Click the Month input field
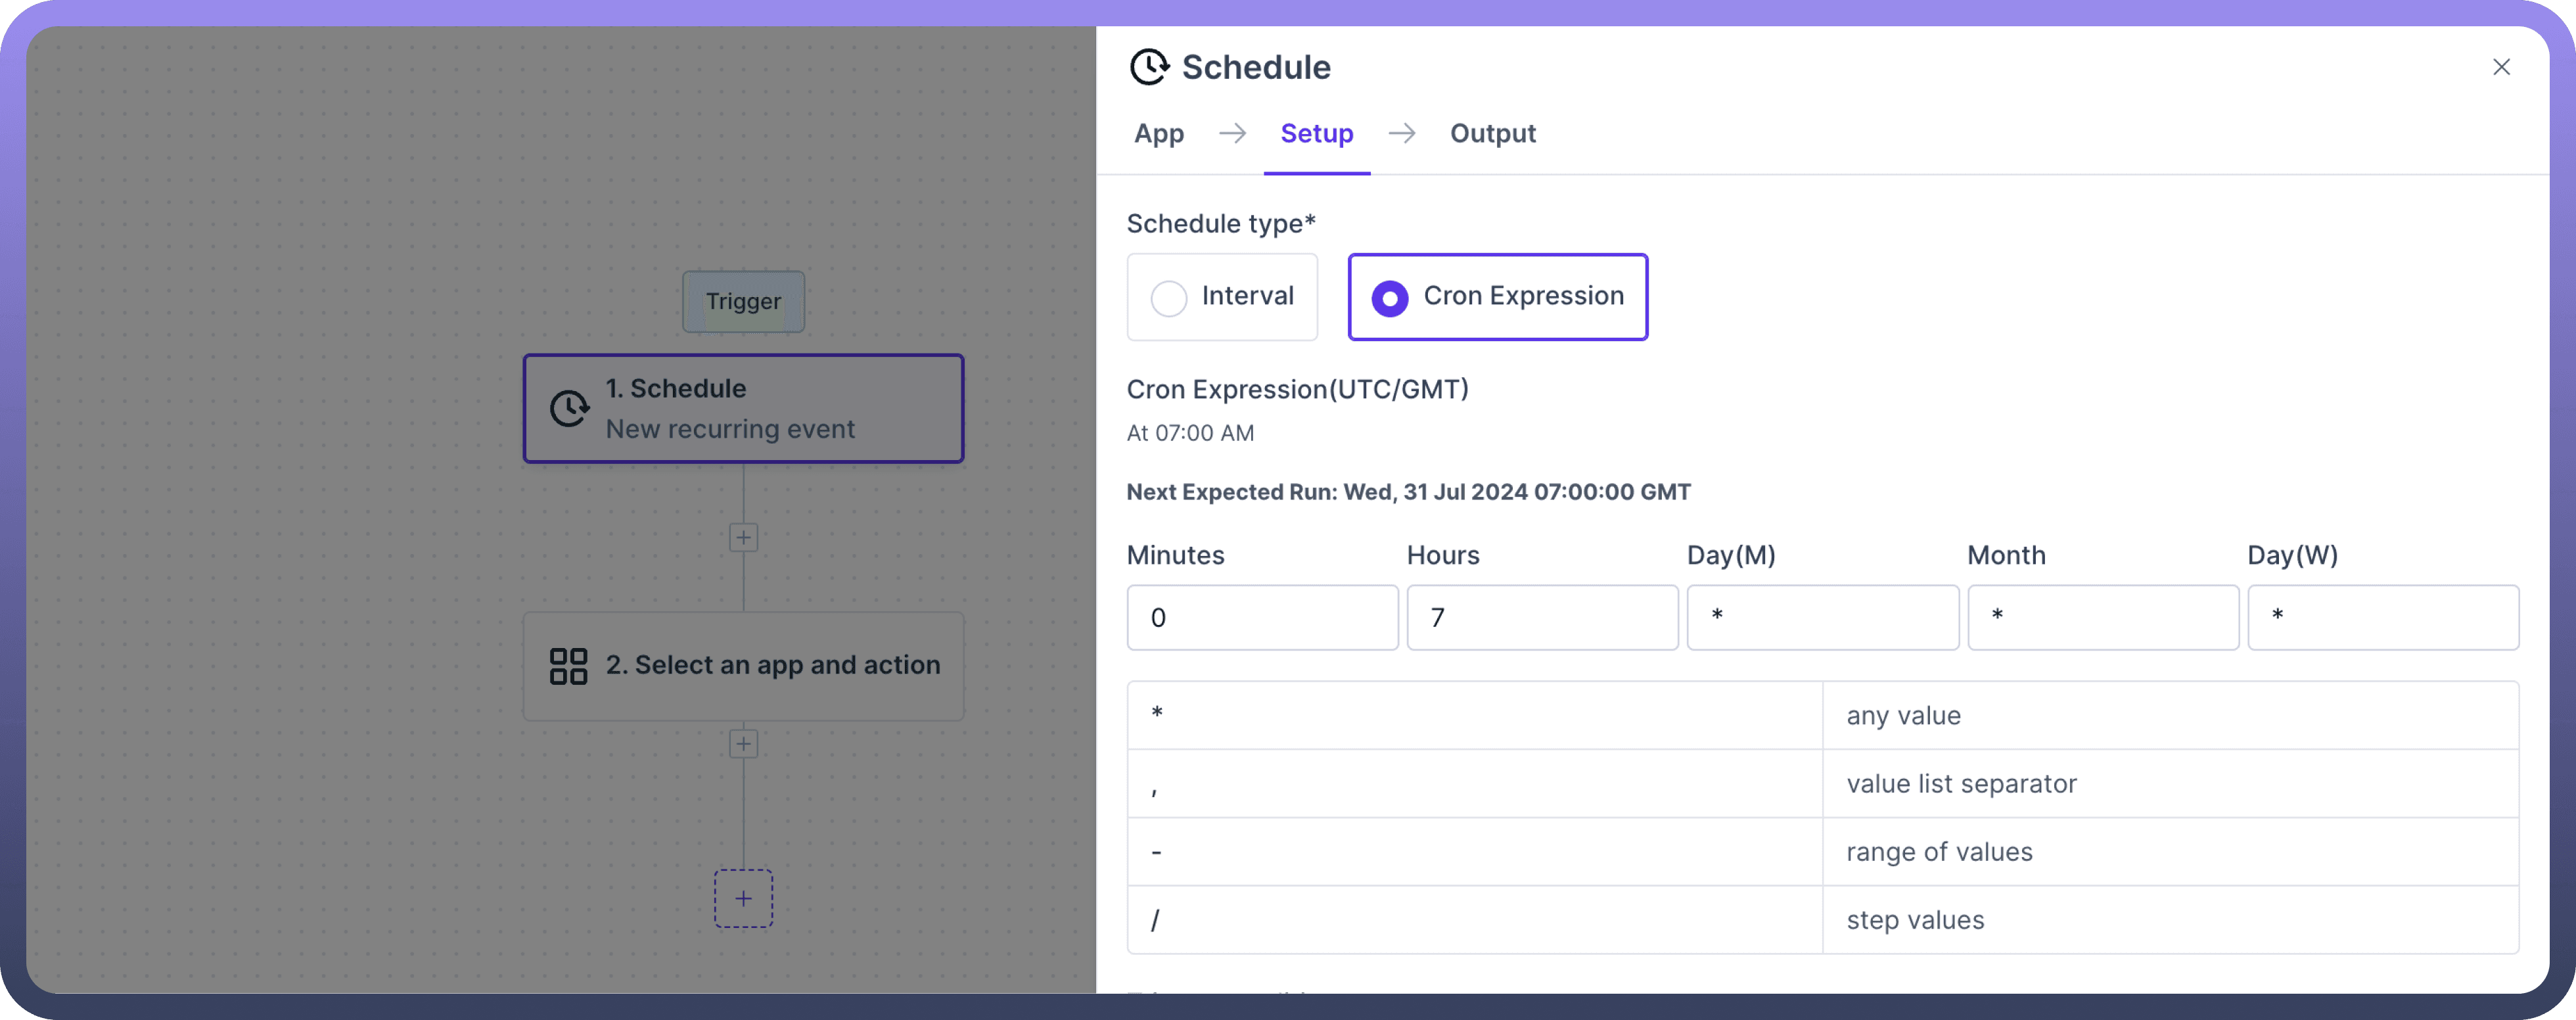 [2103, 618]
